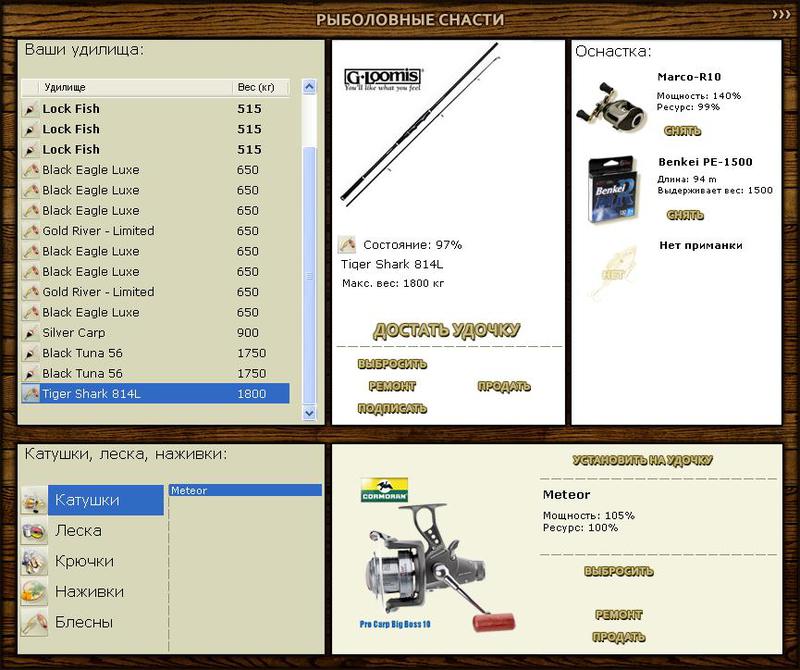Viewport: 800px width, 670px height.
Task: Sort by the Вес (кг) column header
Action: (261, 87)
